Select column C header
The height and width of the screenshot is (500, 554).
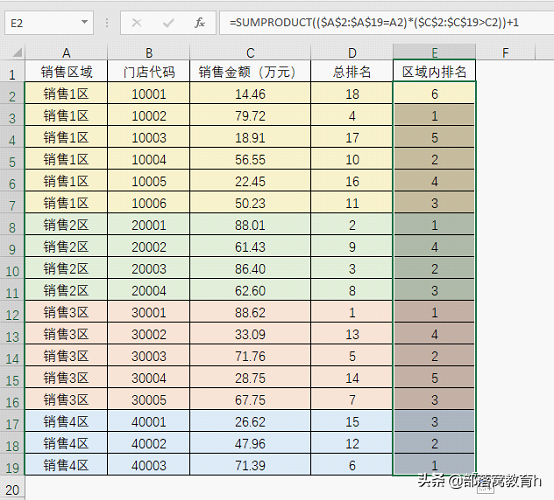(x=250, y=53)
